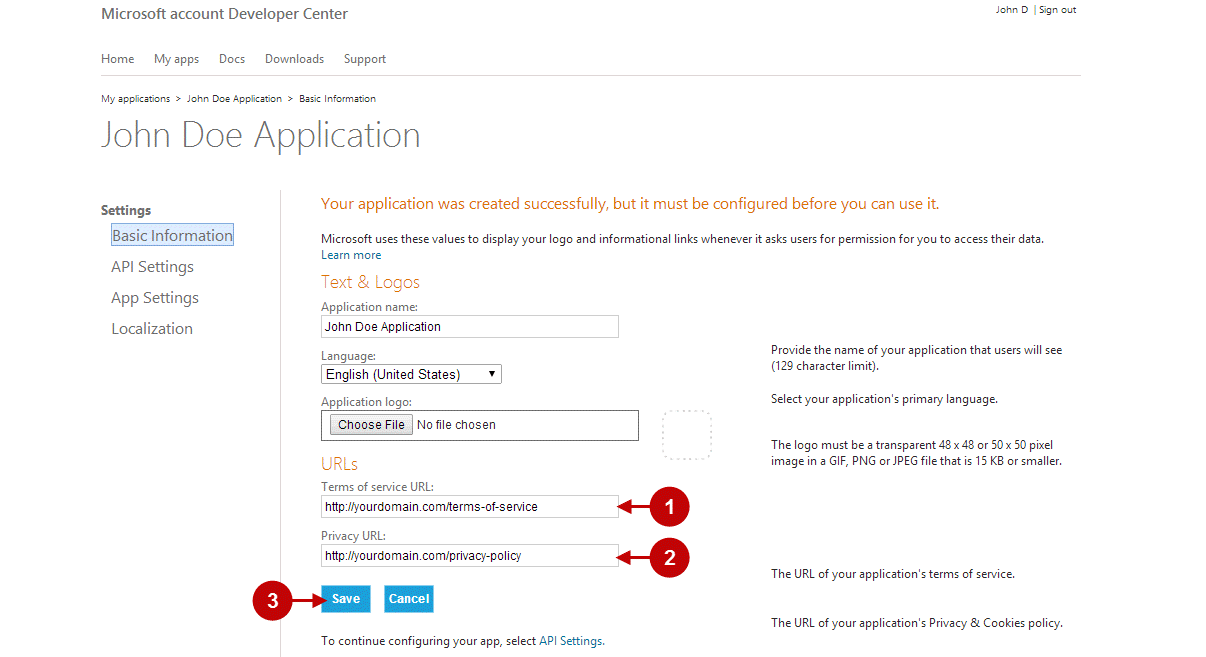Screen dimensions: 1206x657
Task: Cancel the current changes
Action: [x=408, y=598]
